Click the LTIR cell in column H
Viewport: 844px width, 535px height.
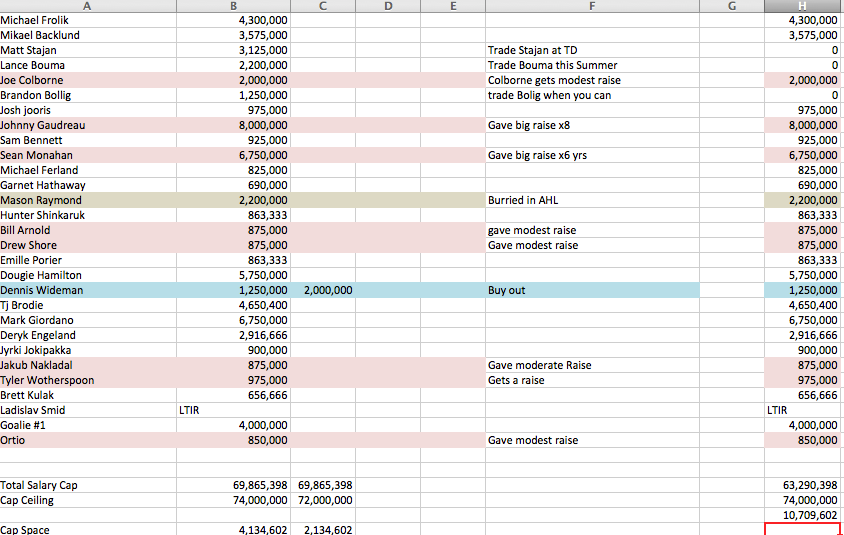(802, 410)
